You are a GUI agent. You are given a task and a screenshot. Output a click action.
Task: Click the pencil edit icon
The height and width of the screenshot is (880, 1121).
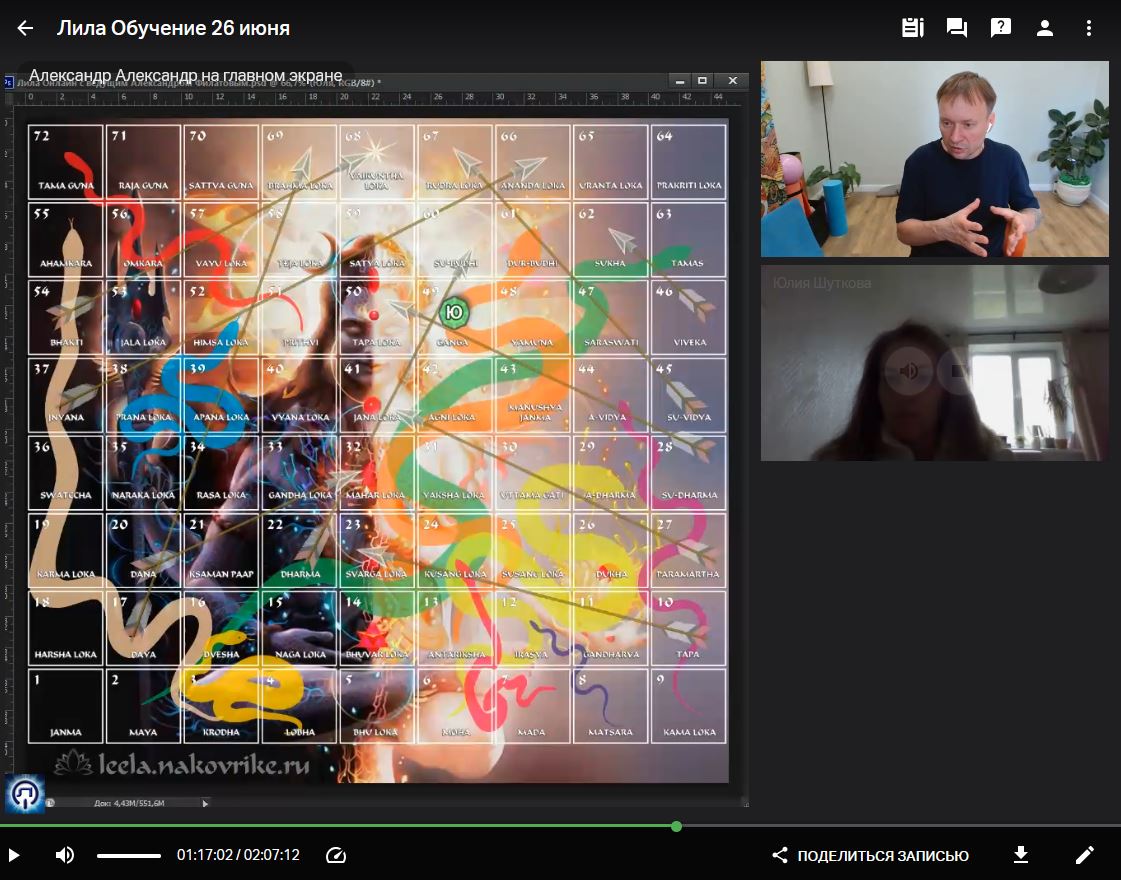[x=1085, y=855]
